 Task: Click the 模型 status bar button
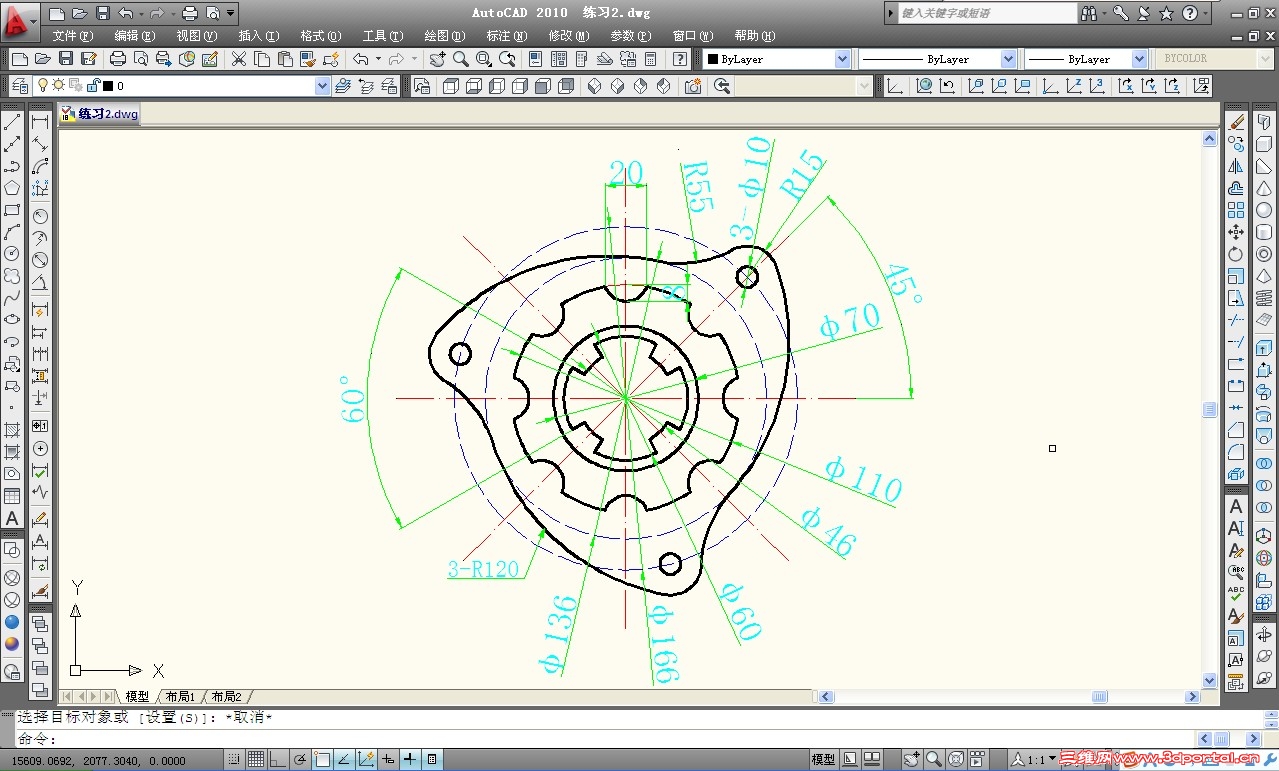click(x=823, y=759)
